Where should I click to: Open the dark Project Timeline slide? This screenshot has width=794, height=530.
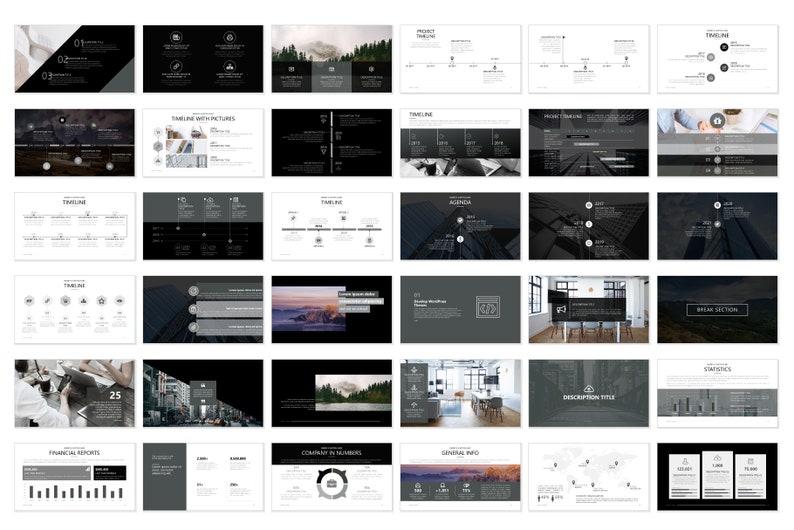(x=589, y=143)
